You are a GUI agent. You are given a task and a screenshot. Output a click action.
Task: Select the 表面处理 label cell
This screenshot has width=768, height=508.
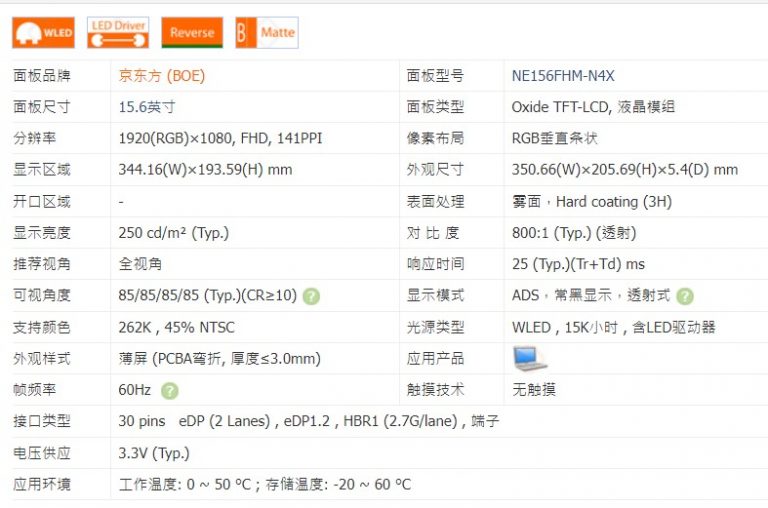click(x=435, y=202)
